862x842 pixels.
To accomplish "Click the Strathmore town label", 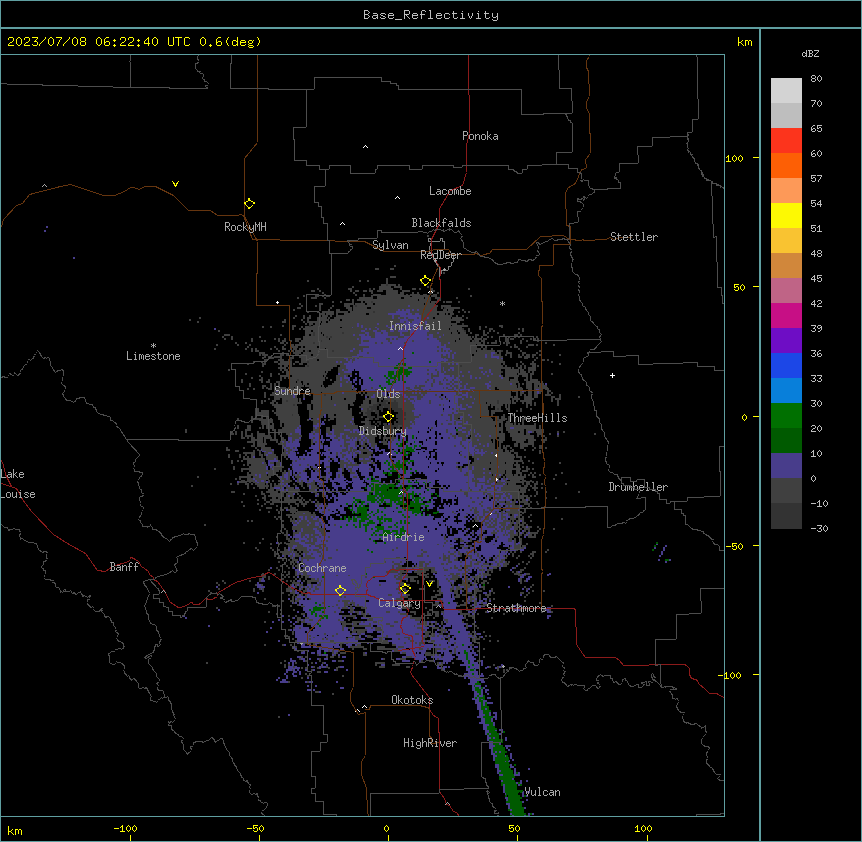I will [x=516, y=608].
